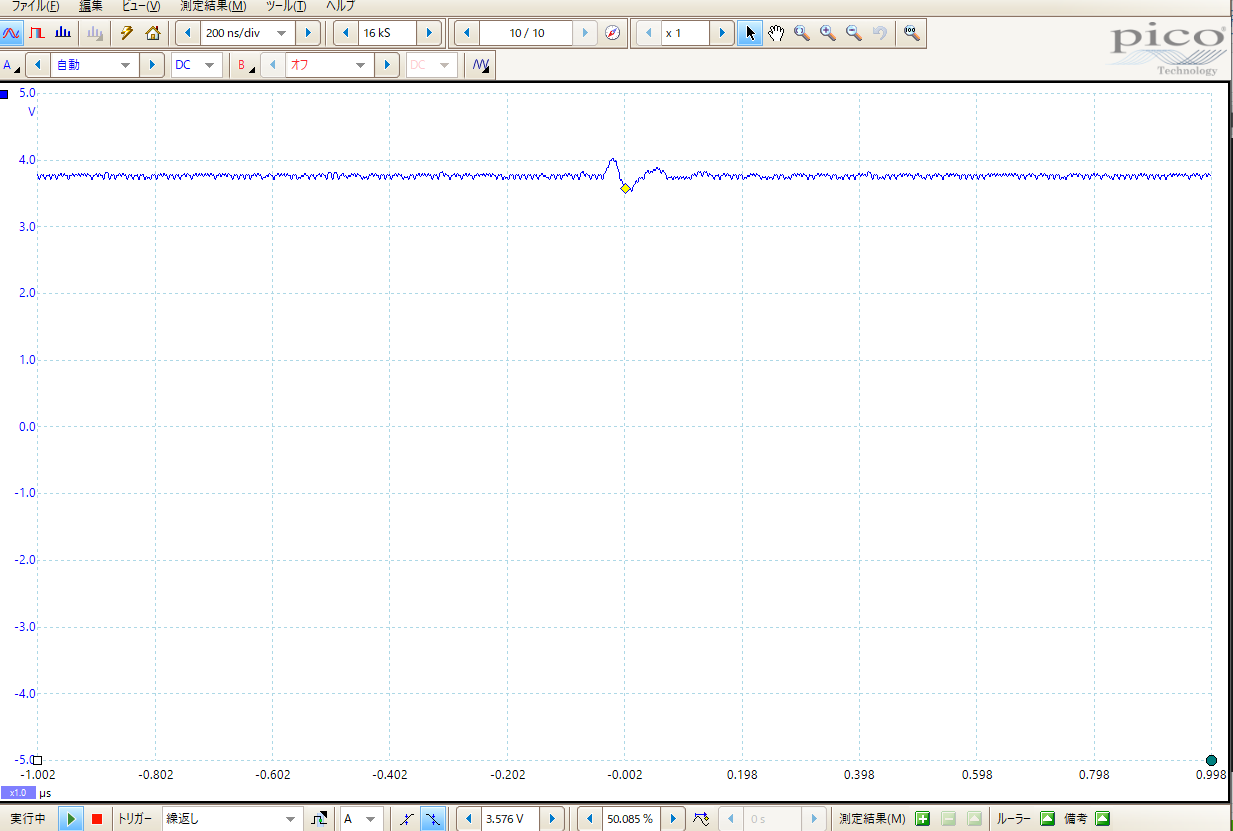The height and width of the screenshot is (831, 1233).
Task: Go to previous waveform buffer 10/10
Action: coord(467,33)
